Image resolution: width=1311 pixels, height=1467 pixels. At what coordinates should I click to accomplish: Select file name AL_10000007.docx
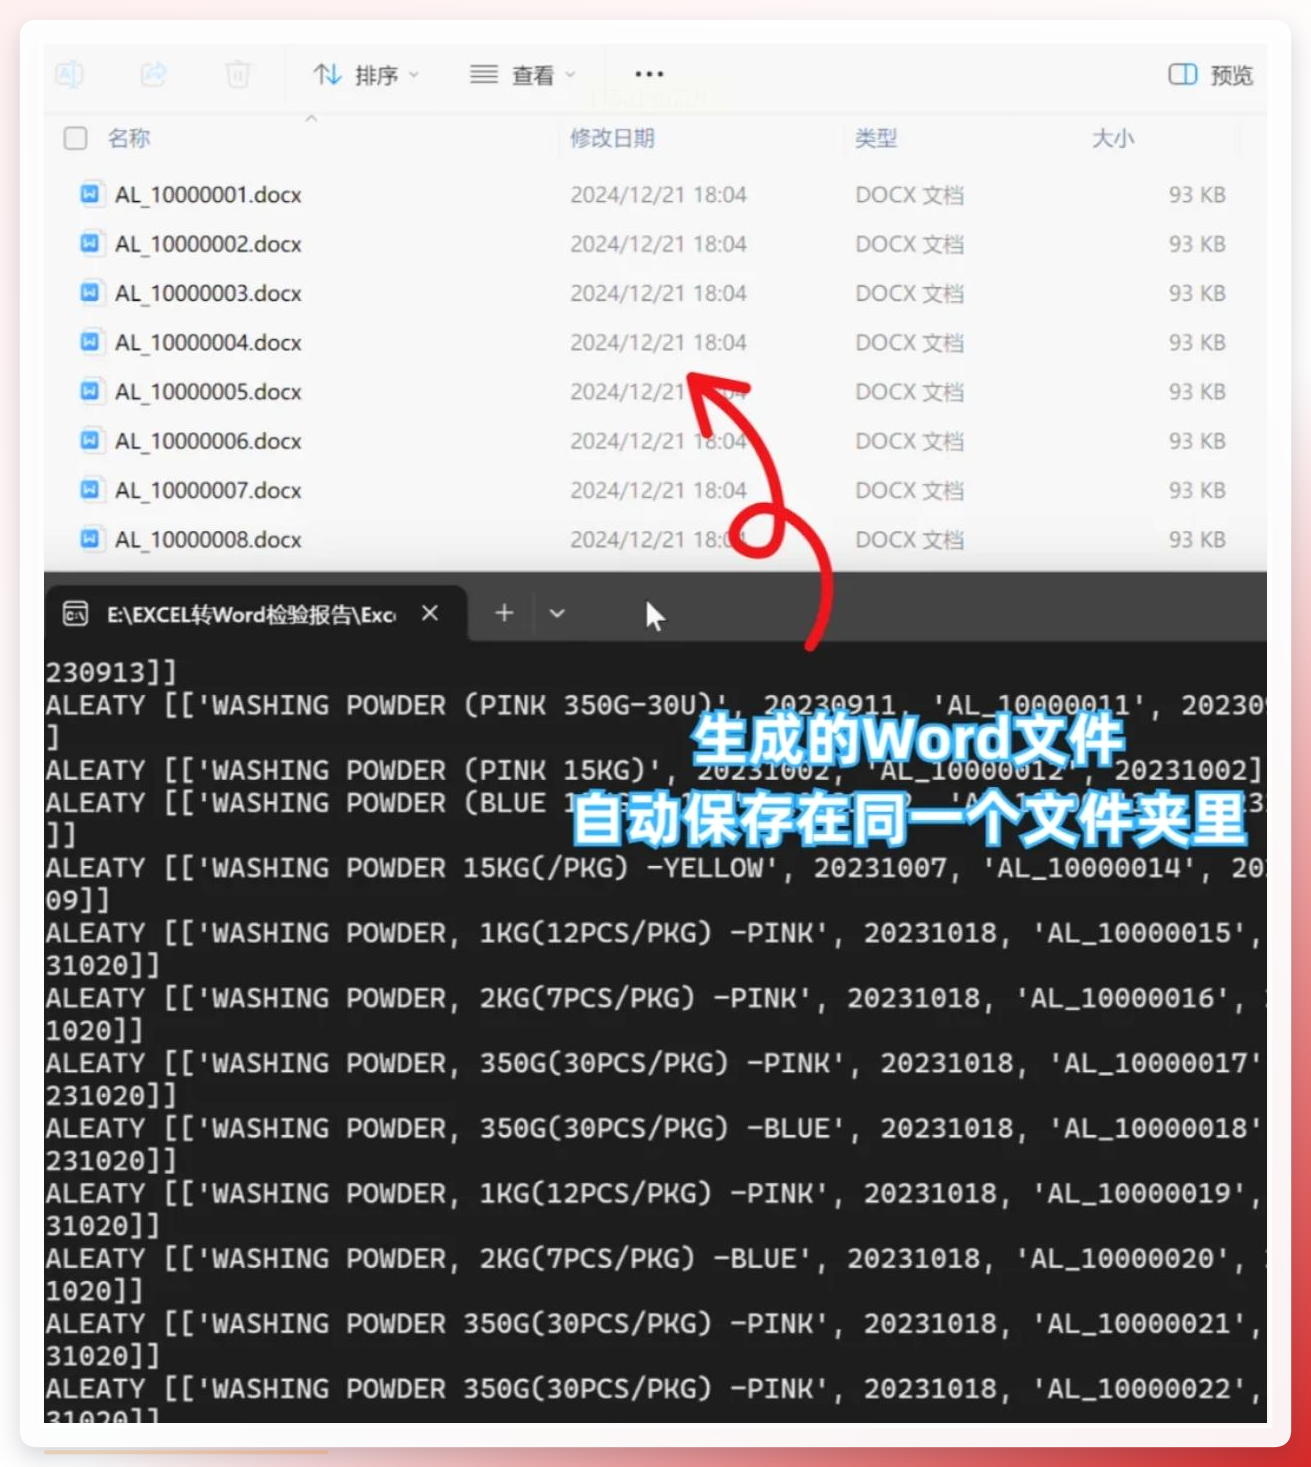pos(208,490)
